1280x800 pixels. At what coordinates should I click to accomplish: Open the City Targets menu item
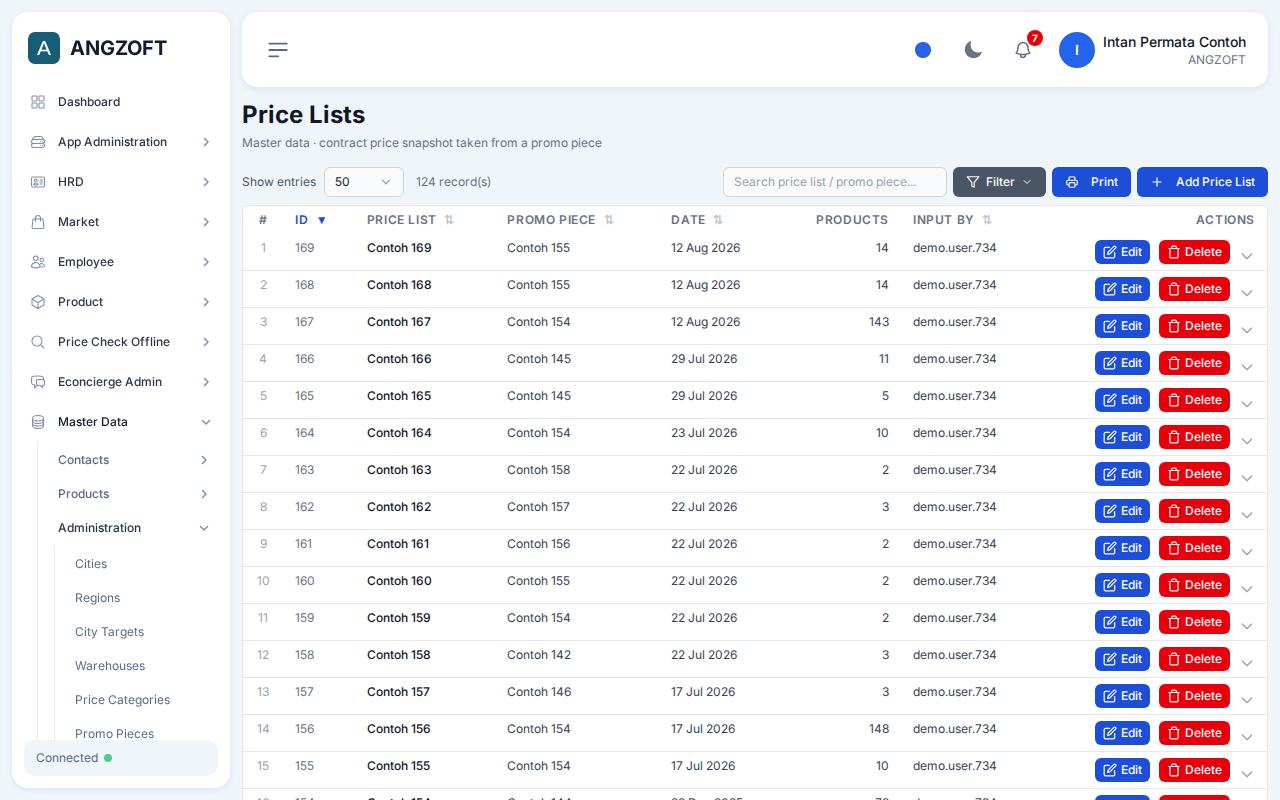pos(109,632)
